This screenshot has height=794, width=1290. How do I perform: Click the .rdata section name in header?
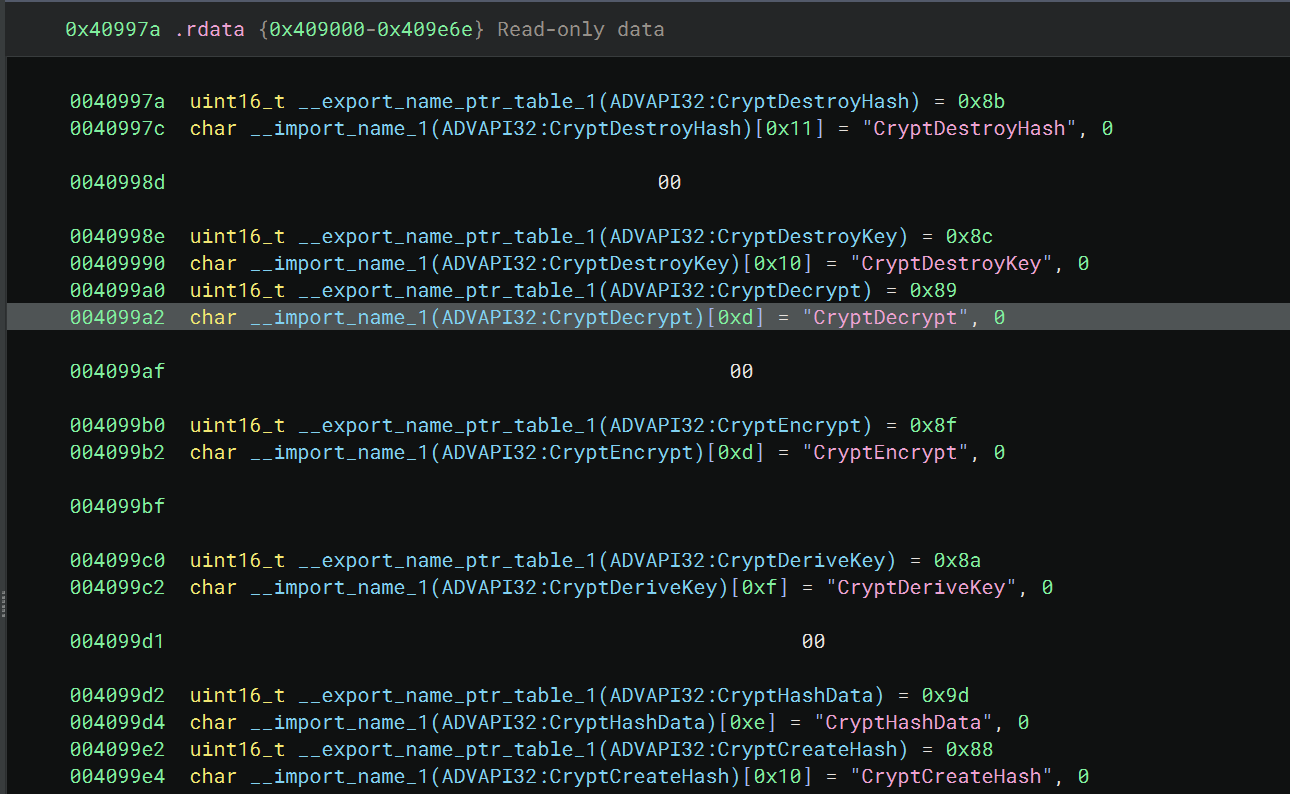coord(210,29)
